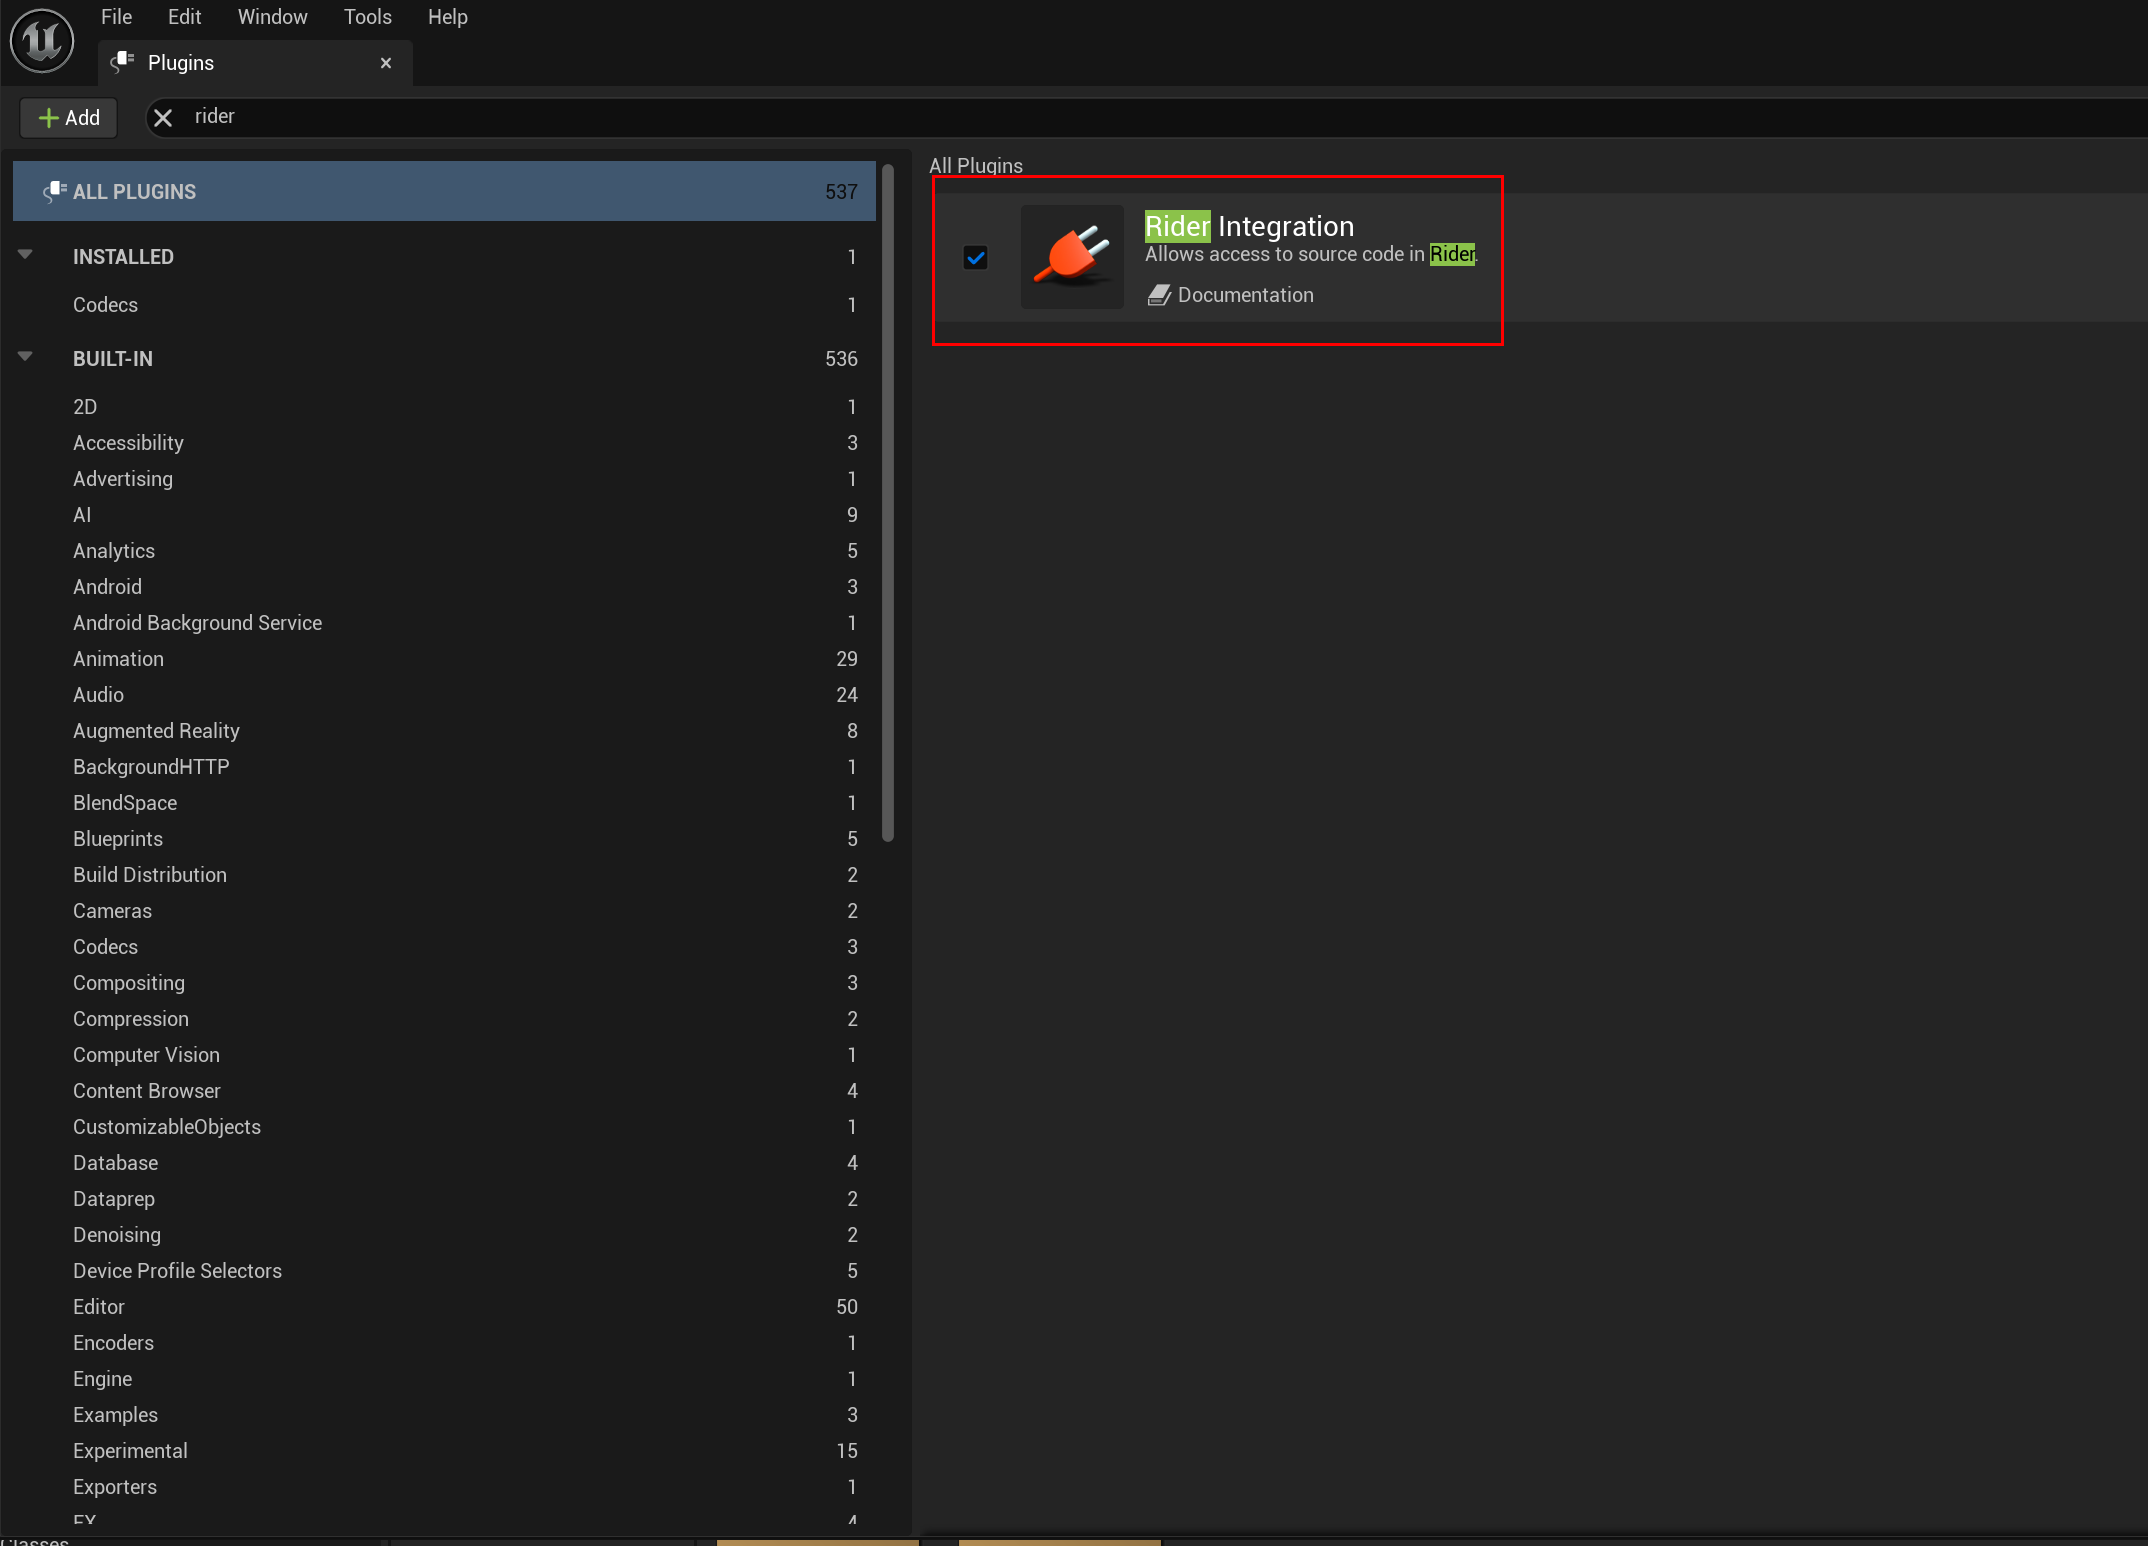
Task: Open the Tools menu
Action: pos(367,17)
